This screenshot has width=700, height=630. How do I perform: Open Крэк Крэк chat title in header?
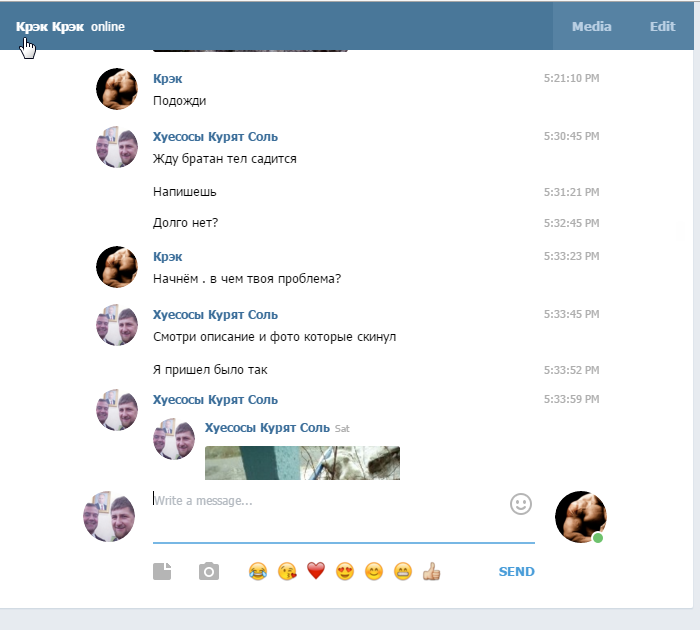click(50, 26)
